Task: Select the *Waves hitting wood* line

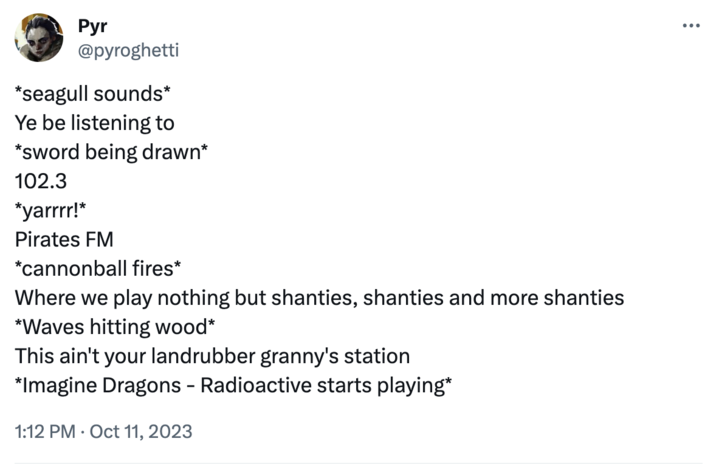Action: [x=115, y=327]
